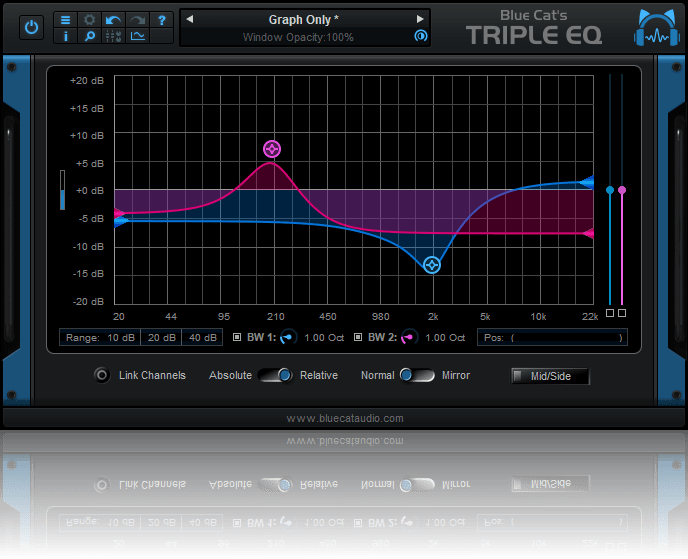Go to previous preset with left arrow
The height and width of the screenshot is (559, 688).
click(x=190, y=19)
